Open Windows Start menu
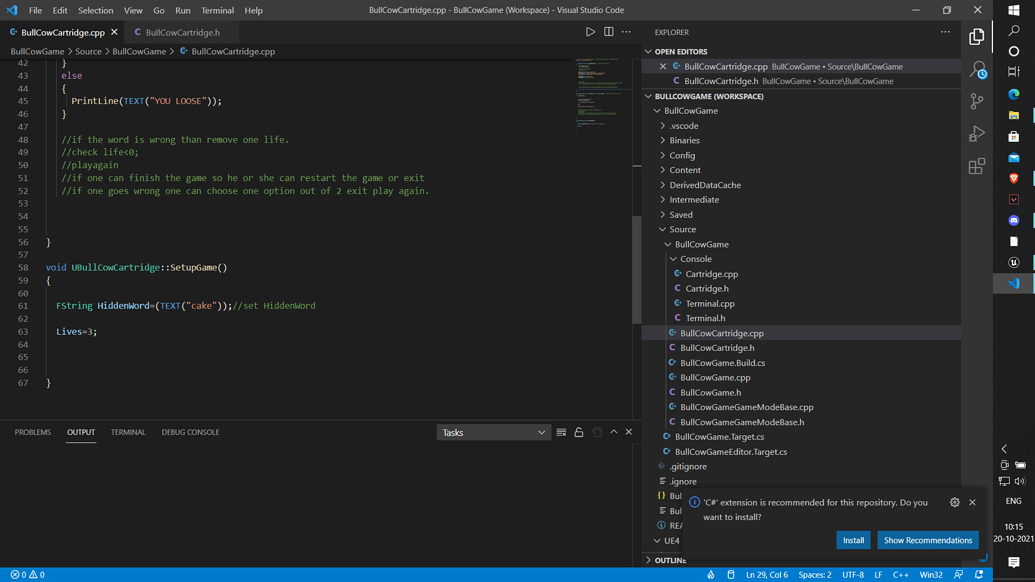Screen dimensions: 1035x582 tap(1014, 10)
